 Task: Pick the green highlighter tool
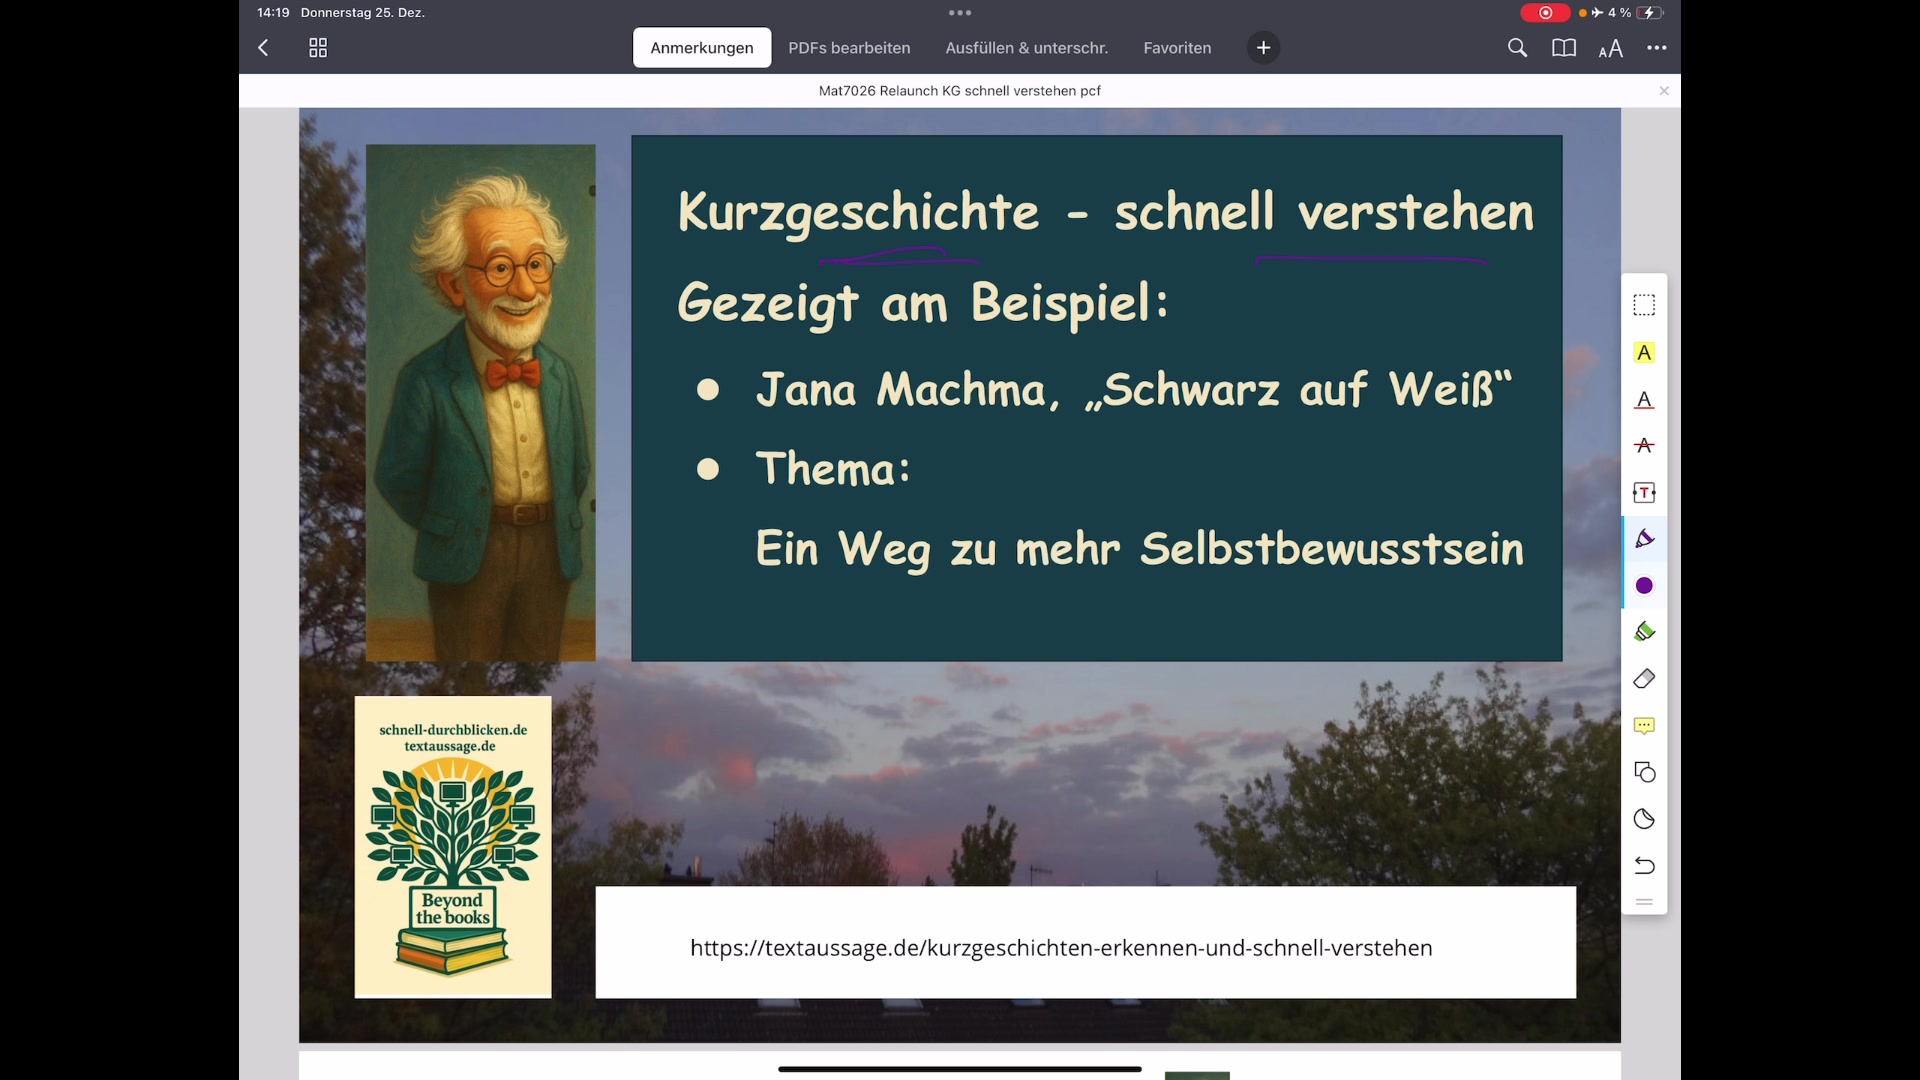click(1644, 632)
